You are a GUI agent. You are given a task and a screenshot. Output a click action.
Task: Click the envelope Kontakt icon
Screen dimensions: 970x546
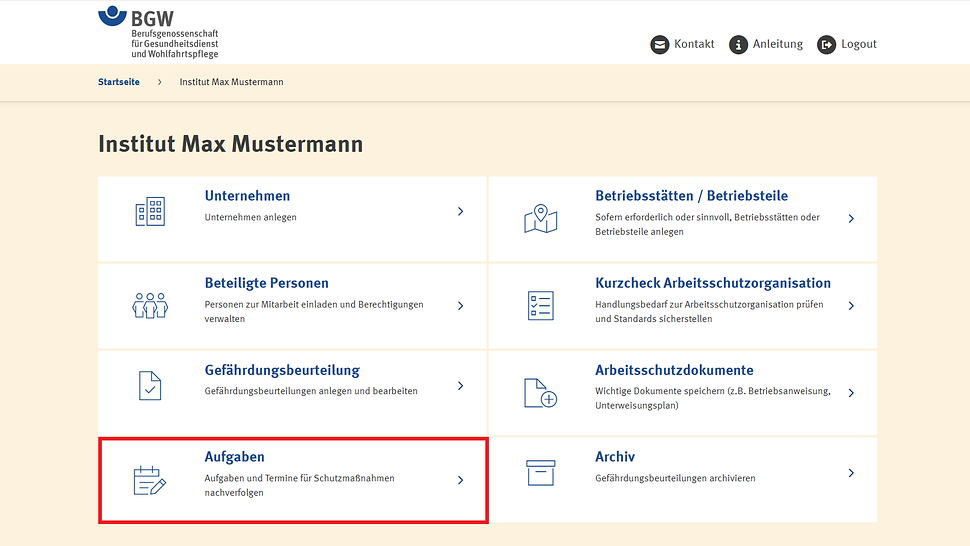tap(660, 45)
